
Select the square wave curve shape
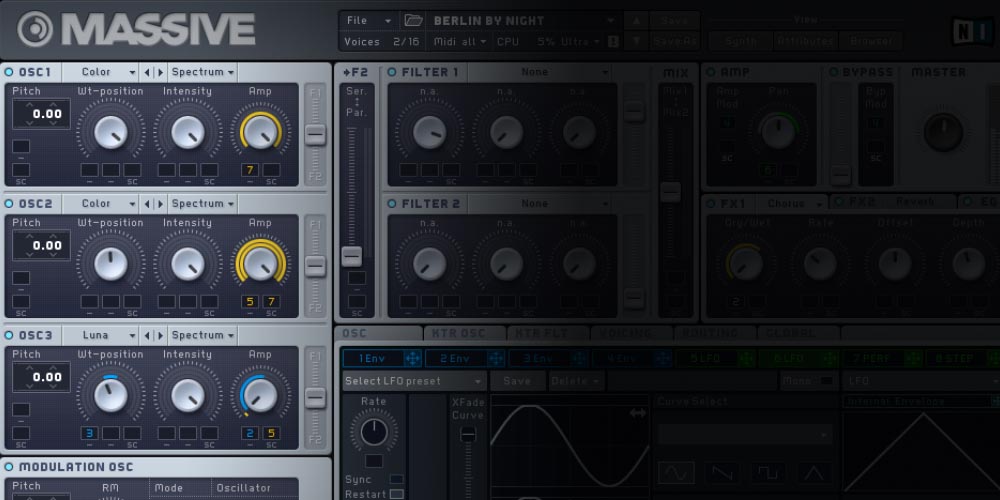click(768, 473)
